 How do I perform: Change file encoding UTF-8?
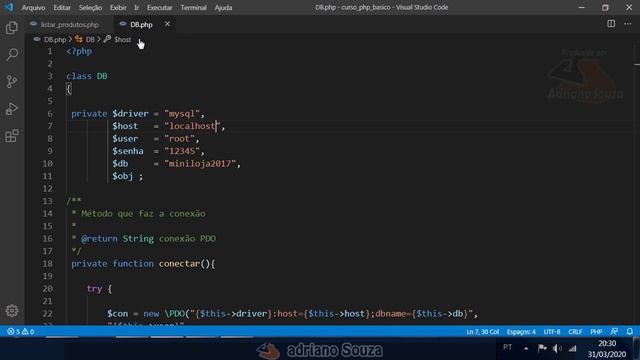point(552,331)
